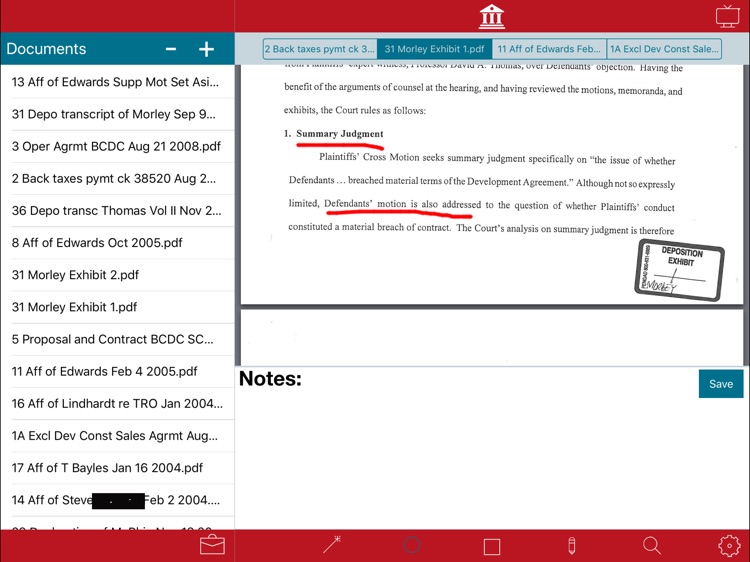Image resolution: width=750 pixels, height=562 pixels.
Task: Switch to the 1A Excl Dev Const Sale tab
Action: (x=664, y=49)
